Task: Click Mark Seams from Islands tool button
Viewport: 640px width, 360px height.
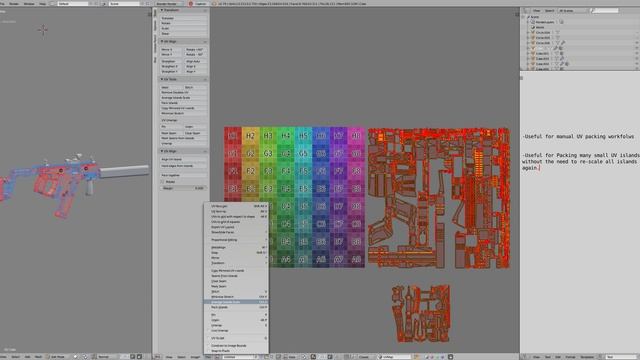Action: 183,138
